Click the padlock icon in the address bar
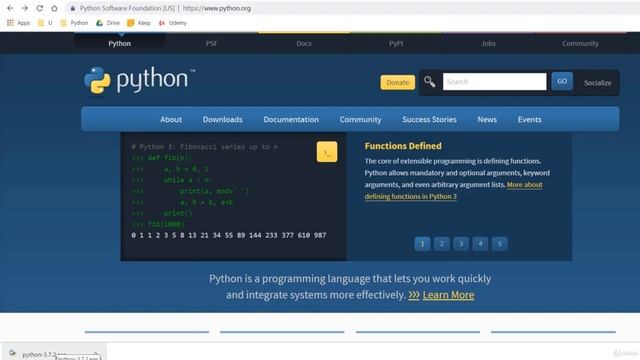Viewport: 640px width, 360px height. [73, 8]
